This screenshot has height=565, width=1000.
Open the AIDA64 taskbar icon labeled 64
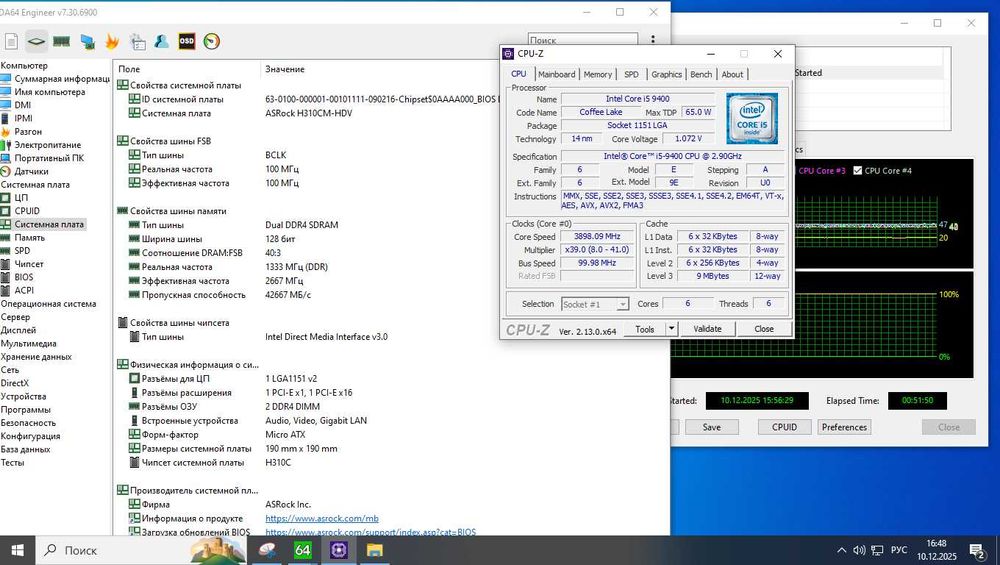(303, 550)
